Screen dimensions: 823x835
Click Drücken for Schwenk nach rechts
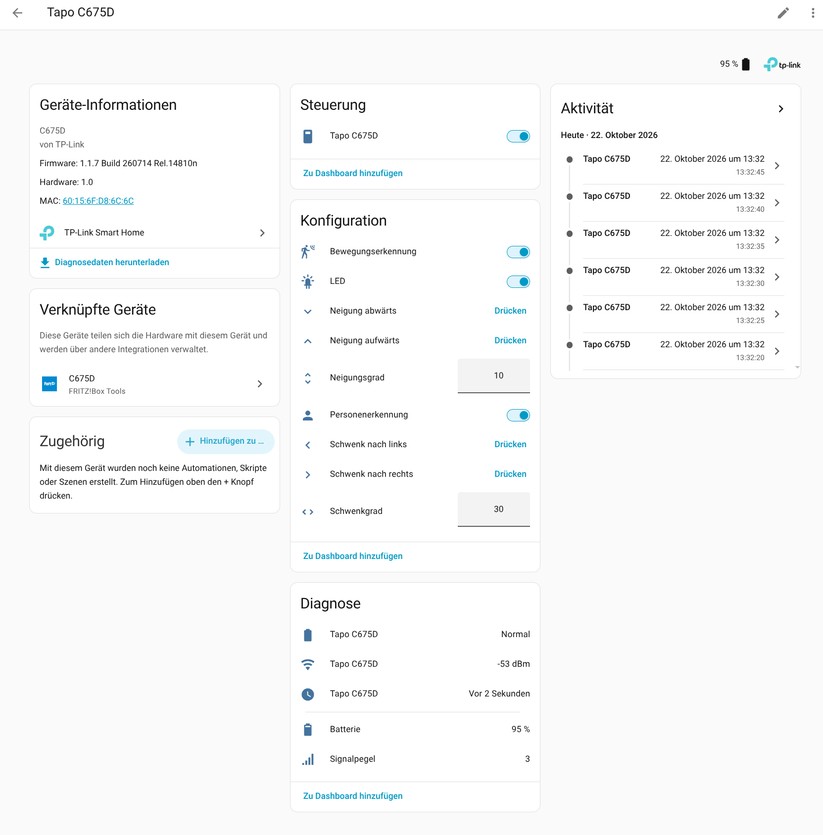click(510, 474)
